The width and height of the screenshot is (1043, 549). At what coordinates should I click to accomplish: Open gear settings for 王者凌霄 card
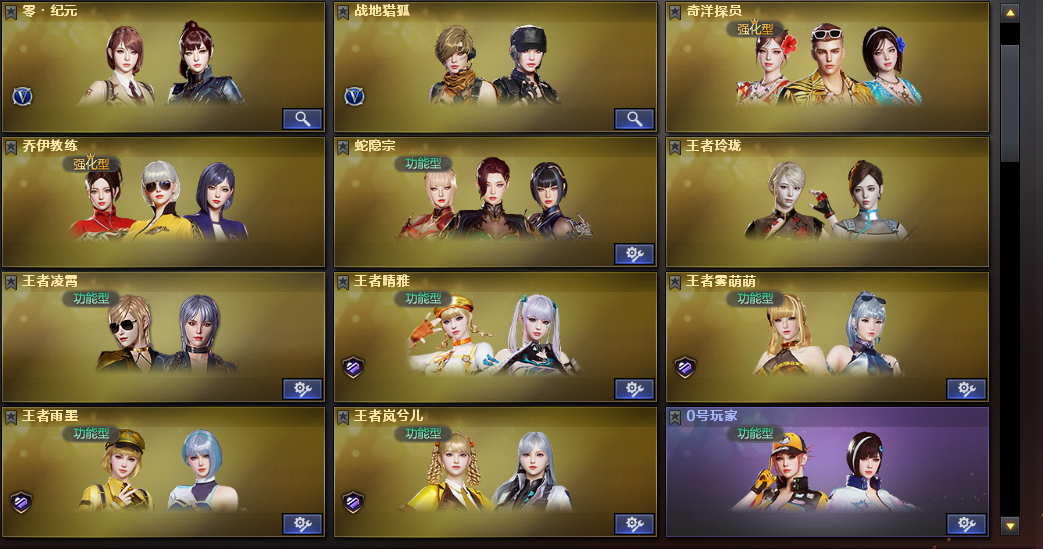[302, 389]
